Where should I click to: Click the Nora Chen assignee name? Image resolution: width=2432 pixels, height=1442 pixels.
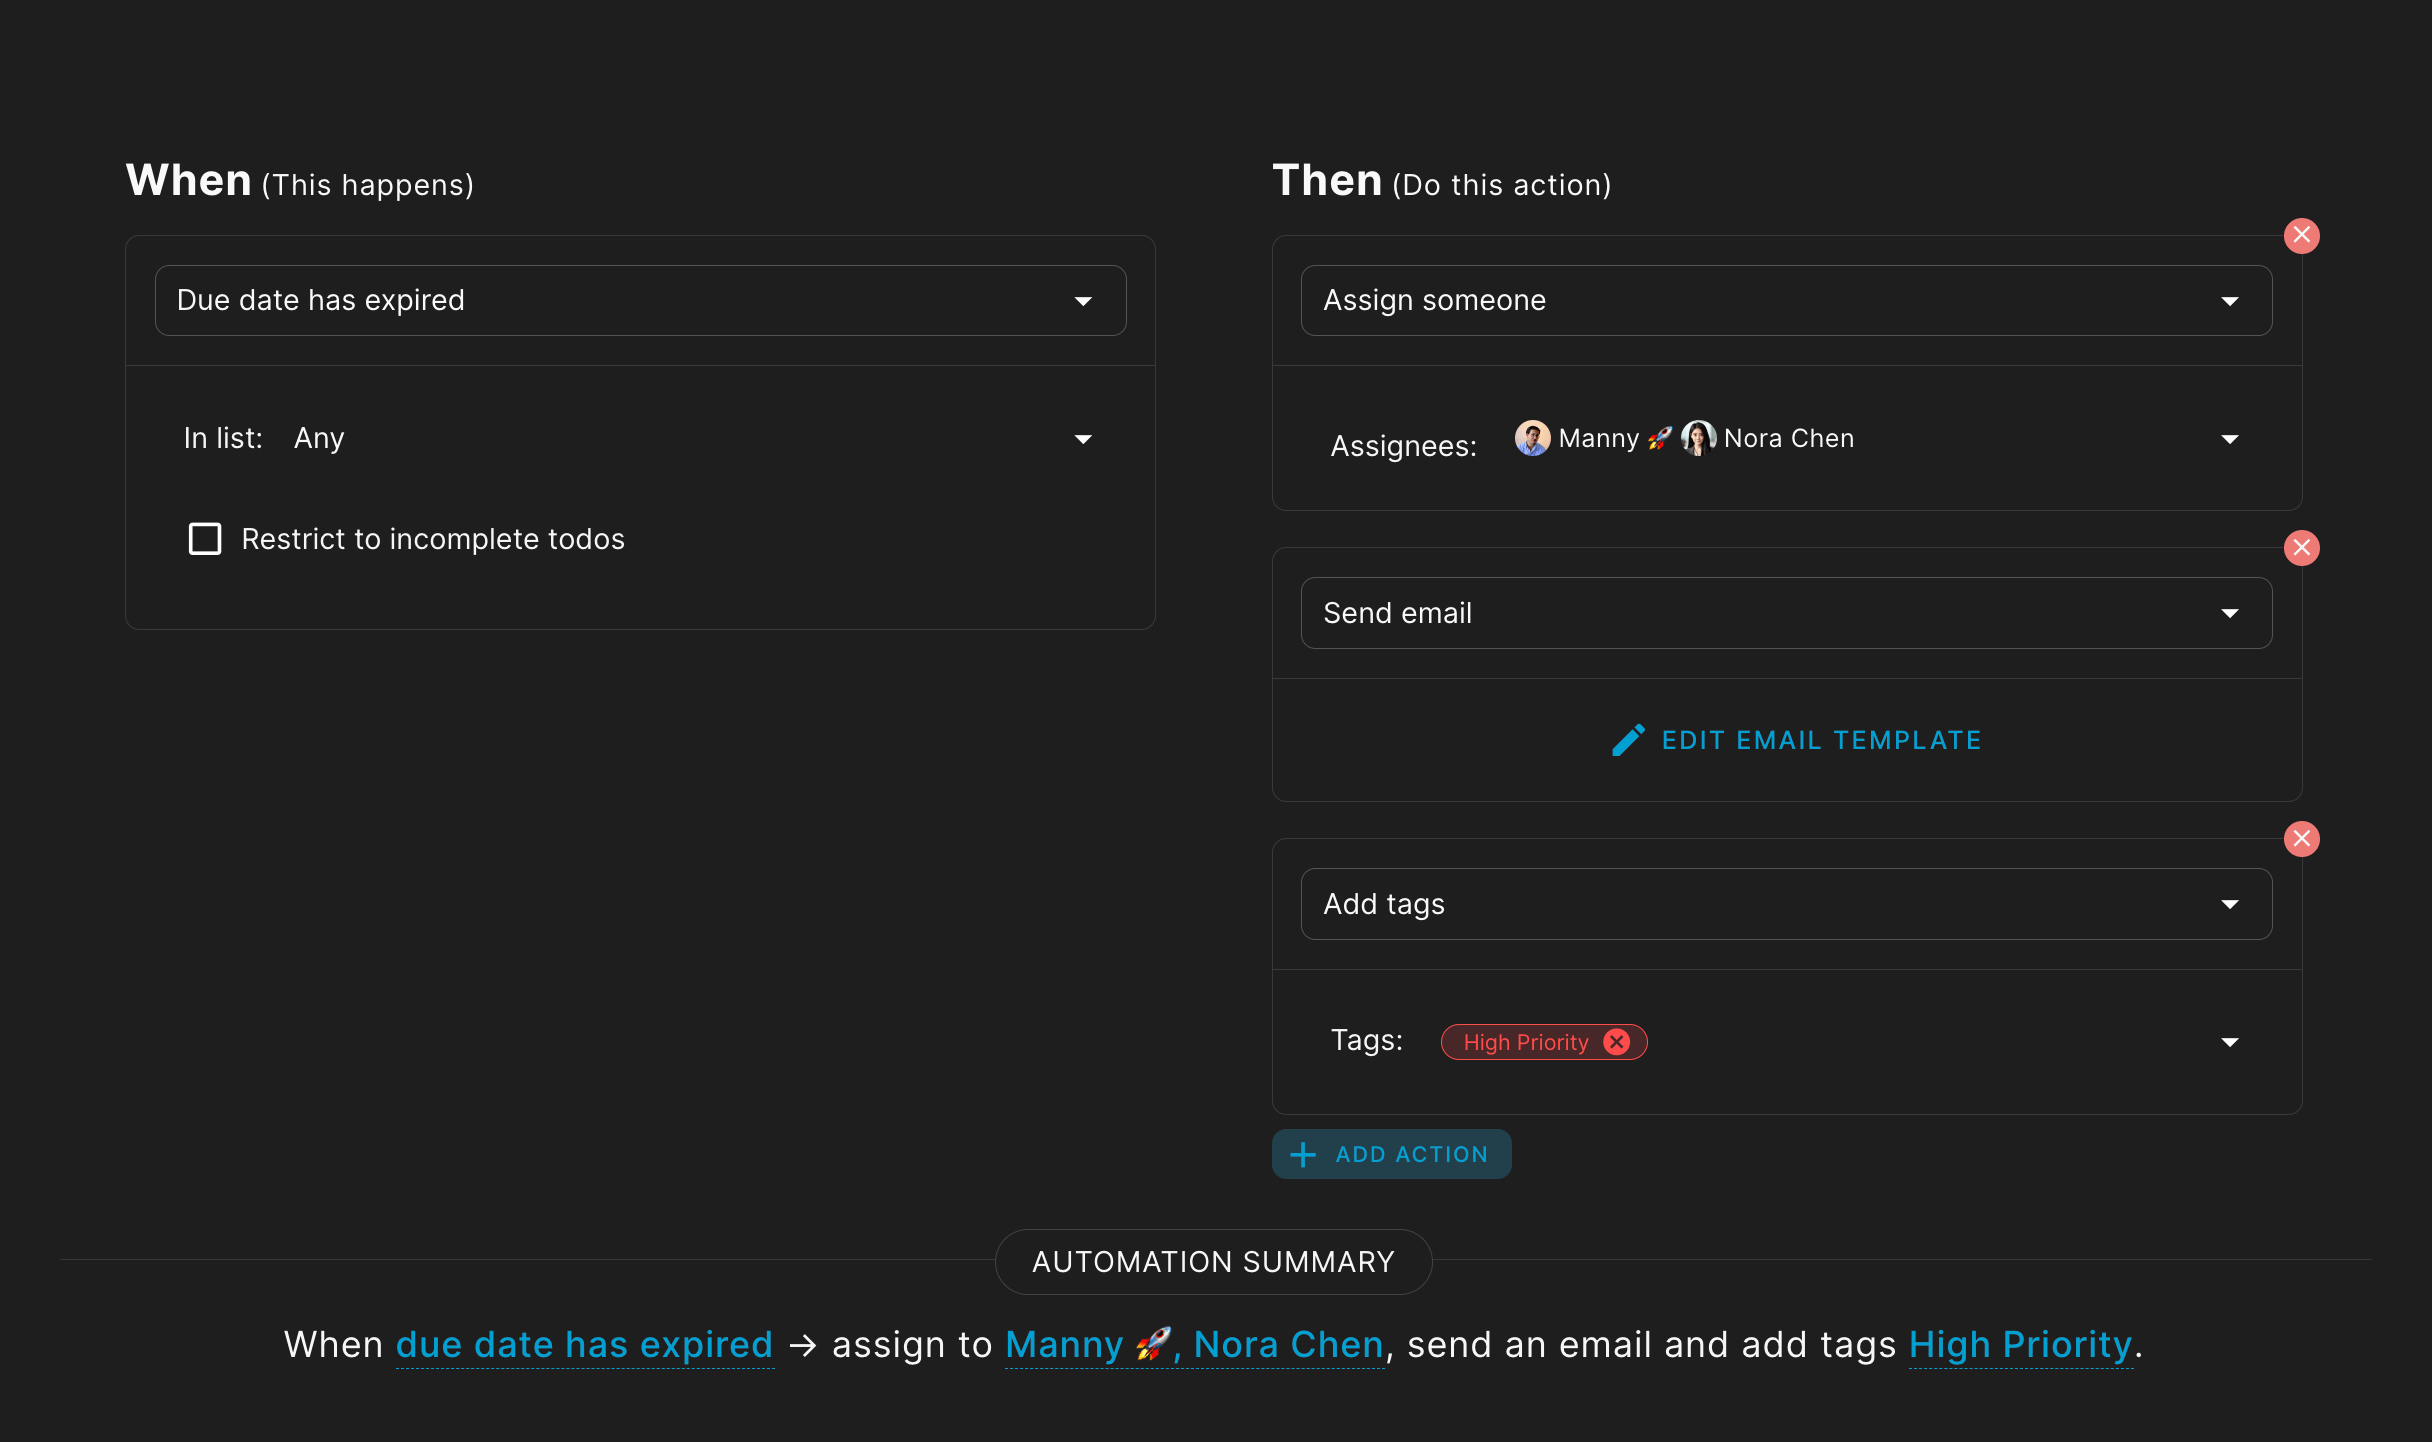point(1789,438)
